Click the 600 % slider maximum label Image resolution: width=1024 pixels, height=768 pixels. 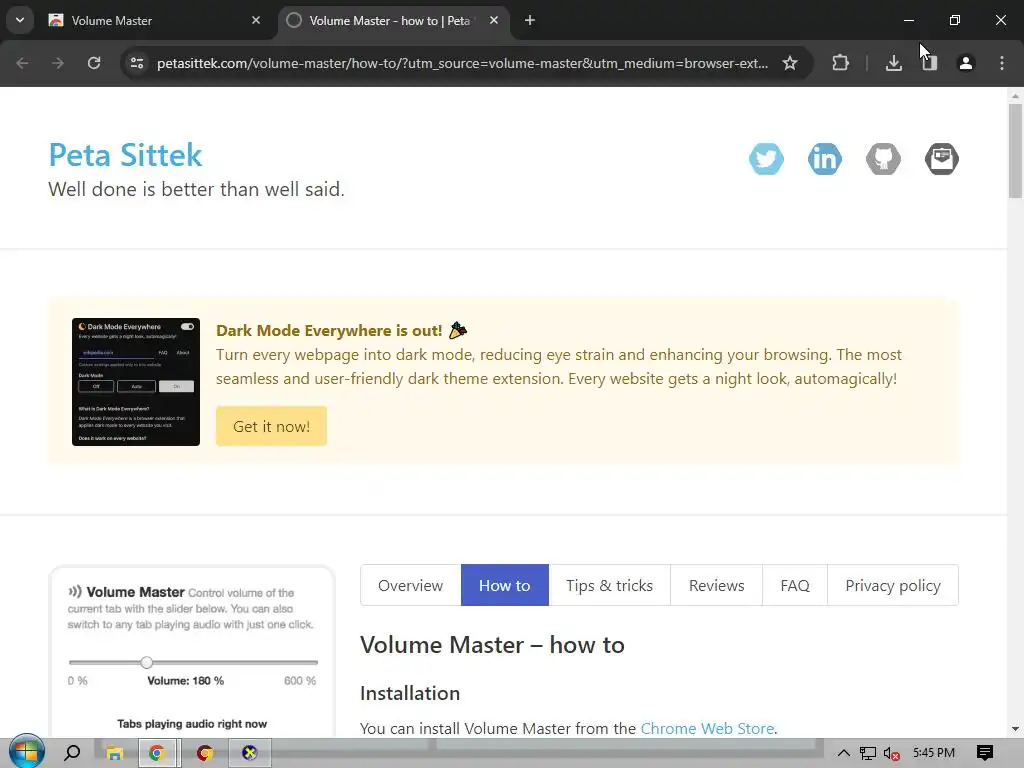click(300, 680)
